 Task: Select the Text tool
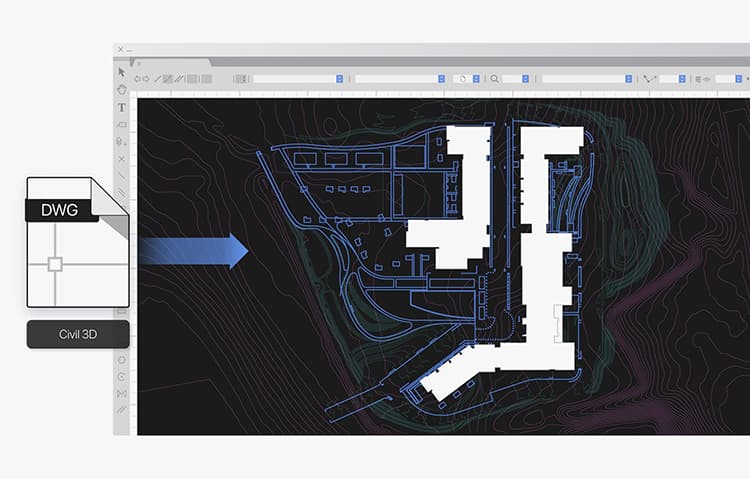[x=121, y=107]
